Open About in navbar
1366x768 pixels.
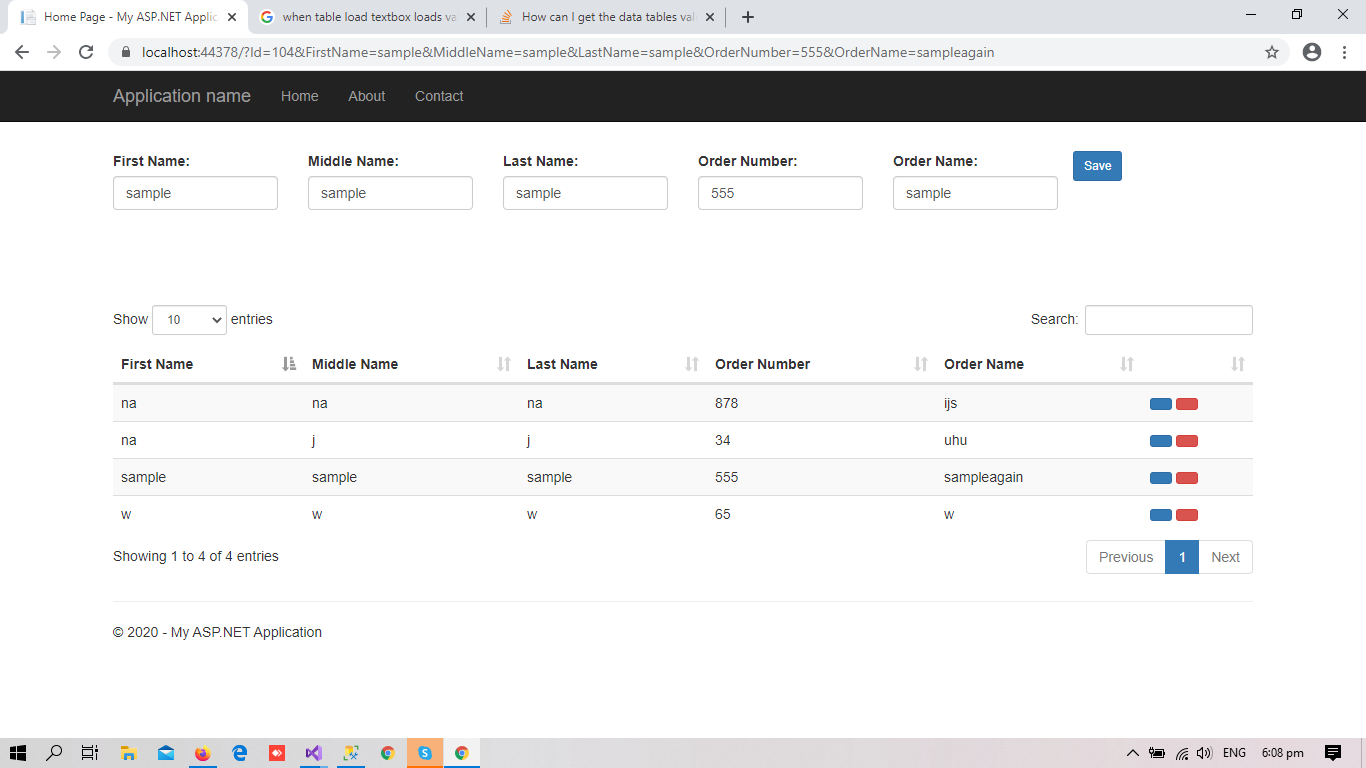click(x=367, y=96)
